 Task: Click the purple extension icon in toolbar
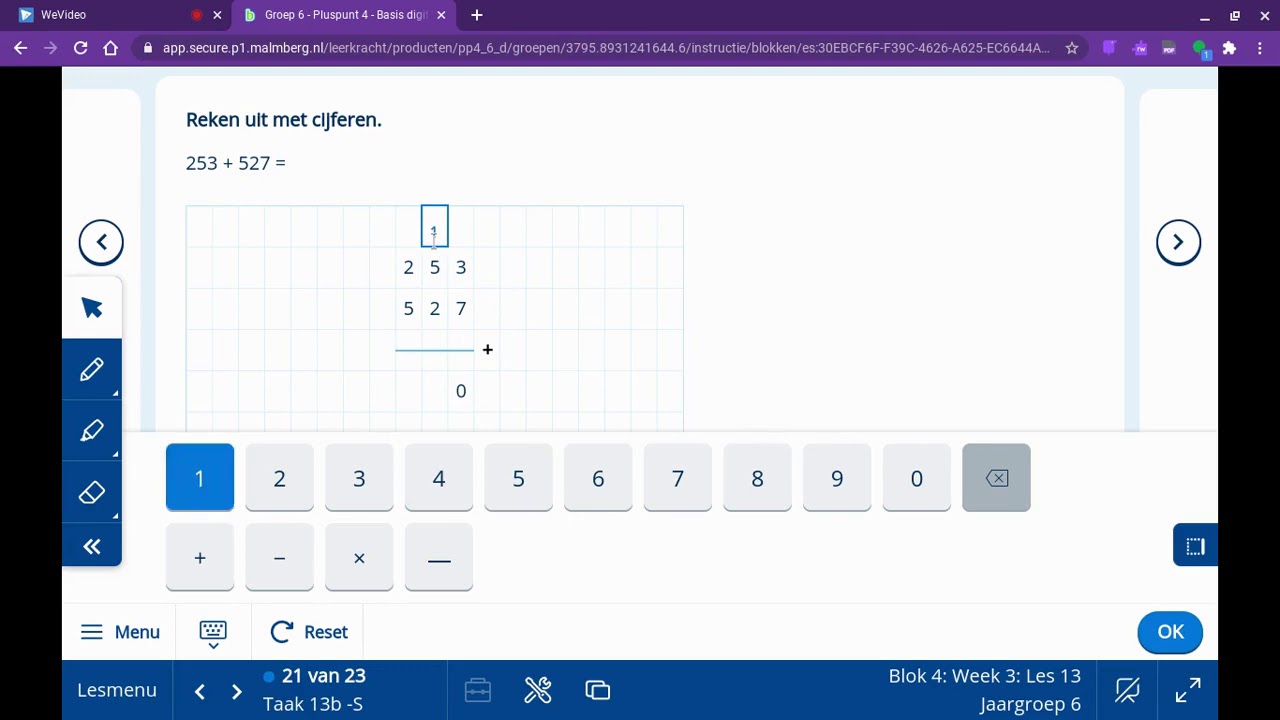click(1109, 47)
